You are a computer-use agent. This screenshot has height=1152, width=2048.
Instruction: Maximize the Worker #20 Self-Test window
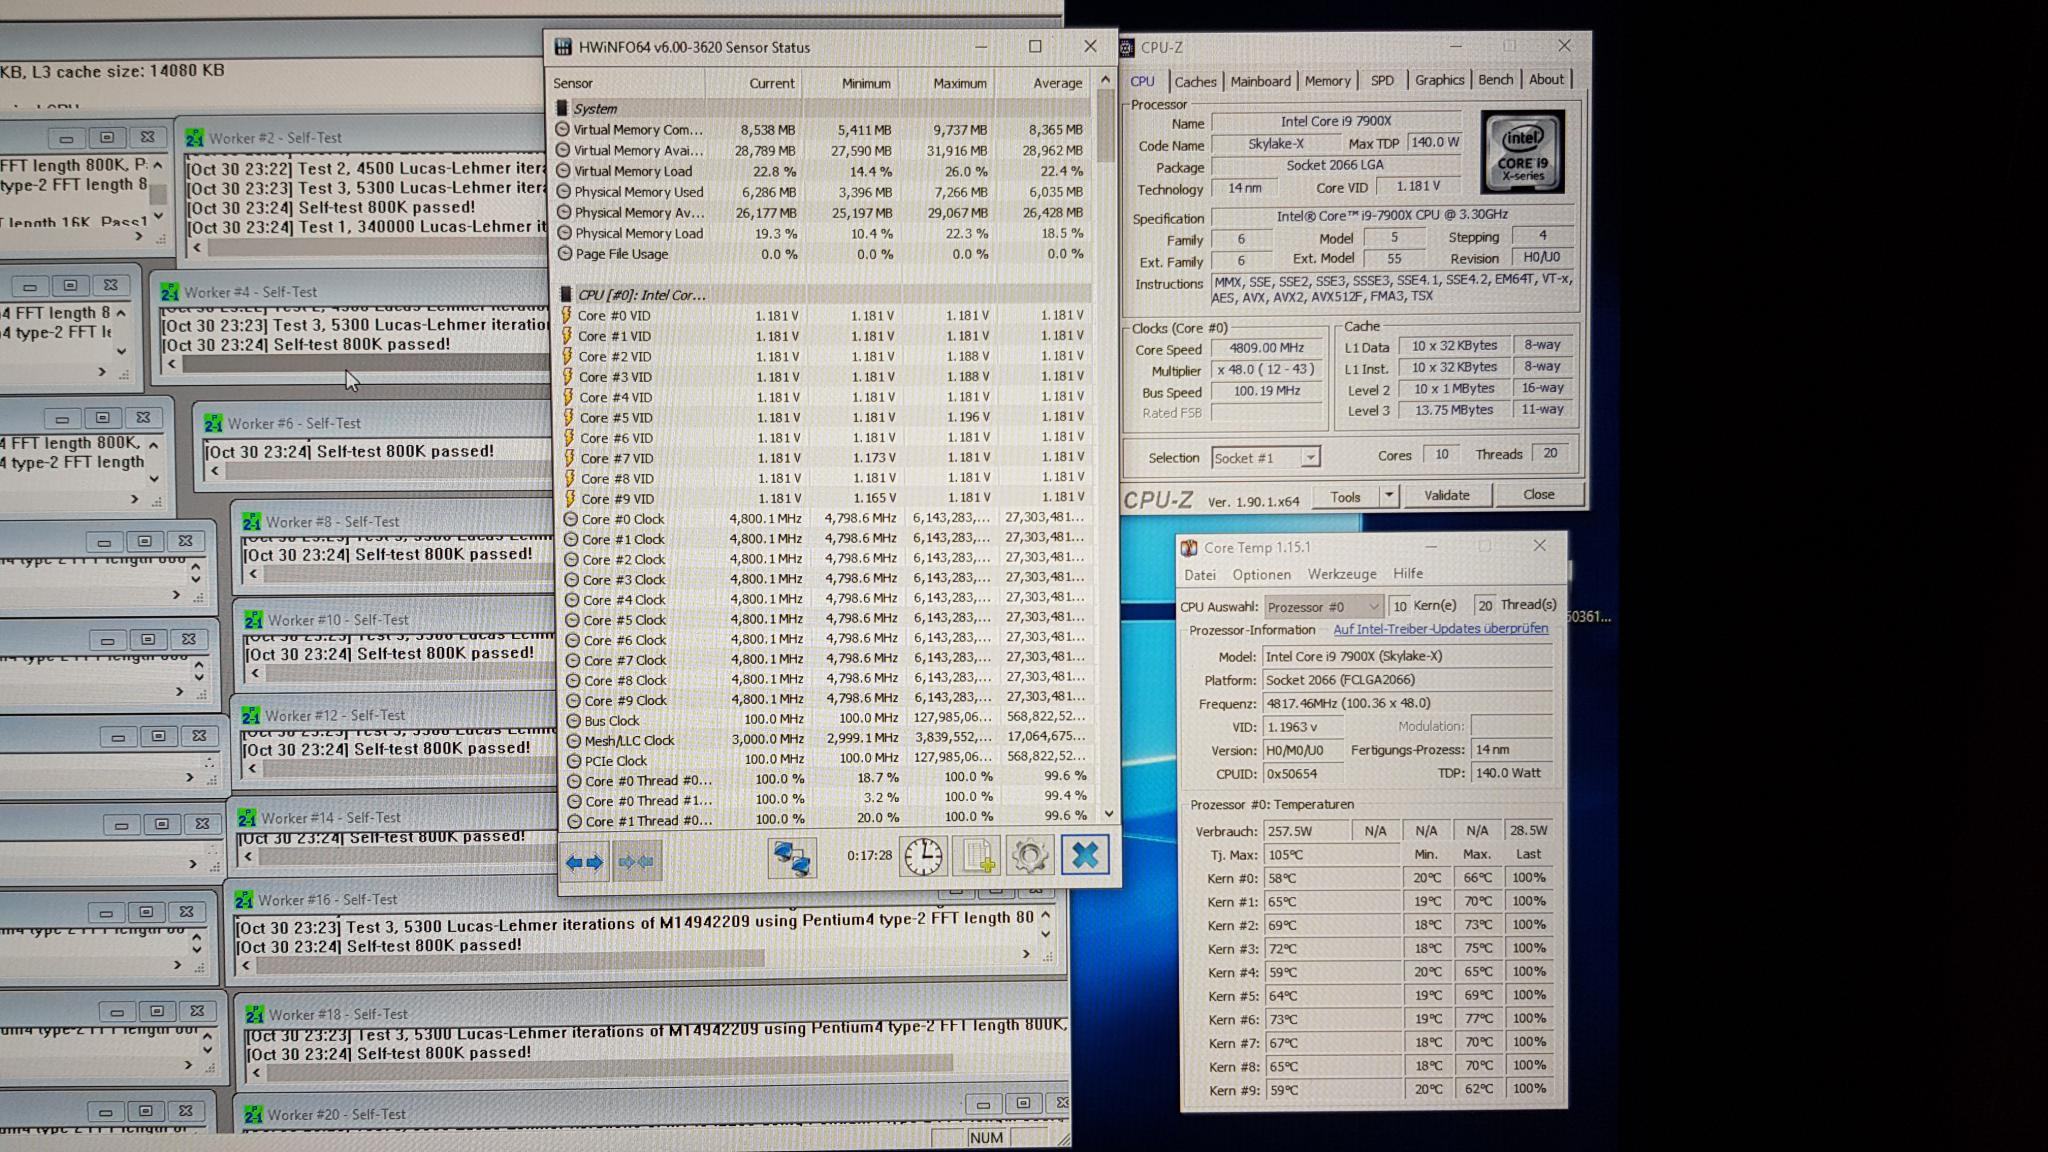[x=1022, y=1103]
